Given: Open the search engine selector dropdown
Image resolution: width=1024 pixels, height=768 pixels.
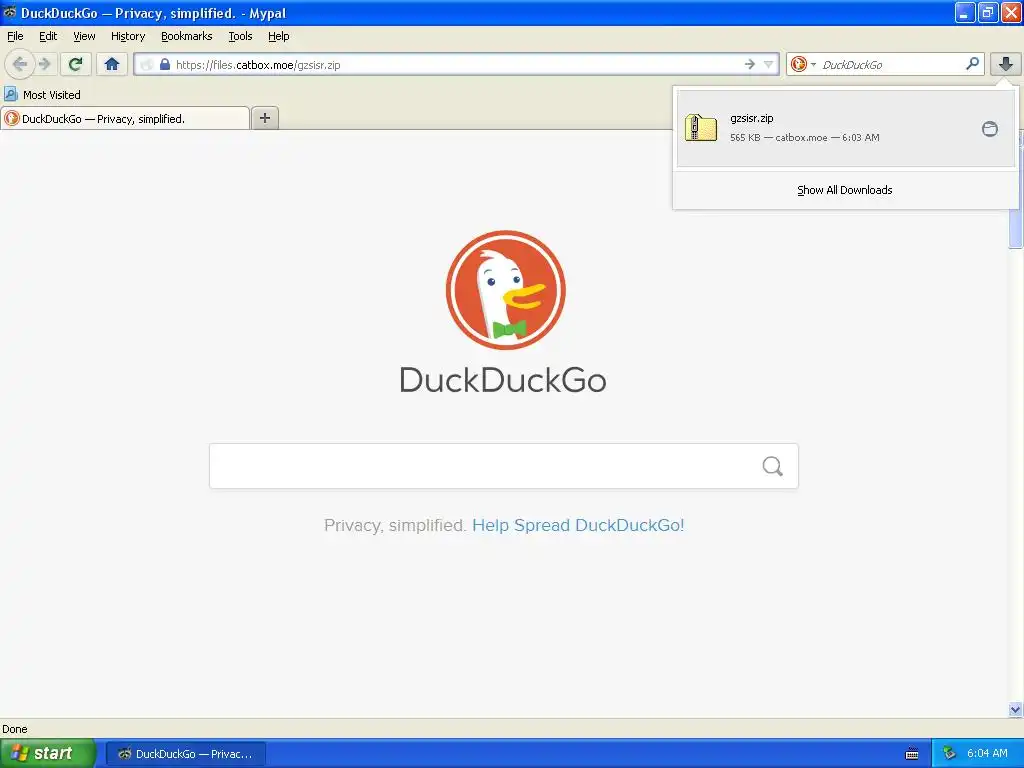Looking at the screenshot, I should point(803,64).
